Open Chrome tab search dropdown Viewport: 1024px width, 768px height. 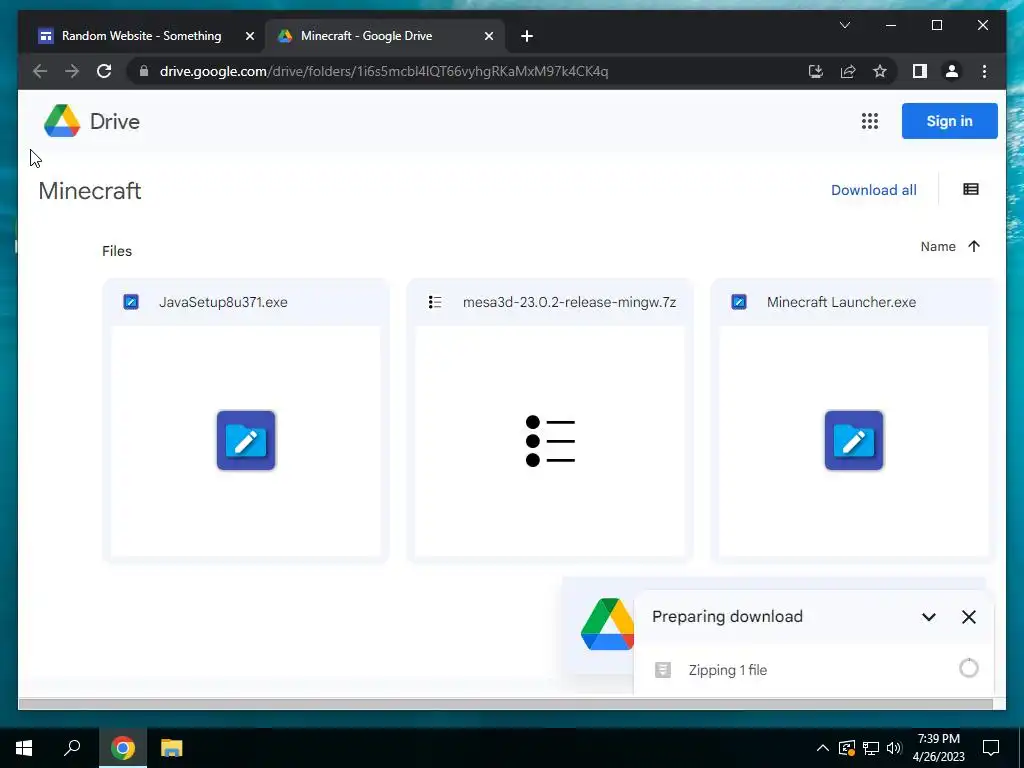(x=844, y=25)
